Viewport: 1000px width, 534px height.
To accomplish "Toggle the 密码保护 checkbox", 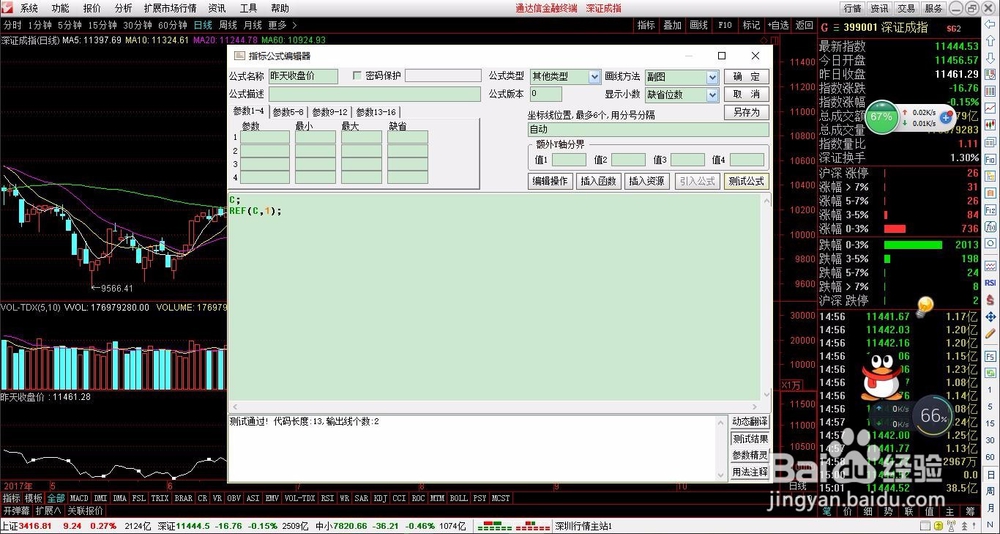I will click(357, 76).
